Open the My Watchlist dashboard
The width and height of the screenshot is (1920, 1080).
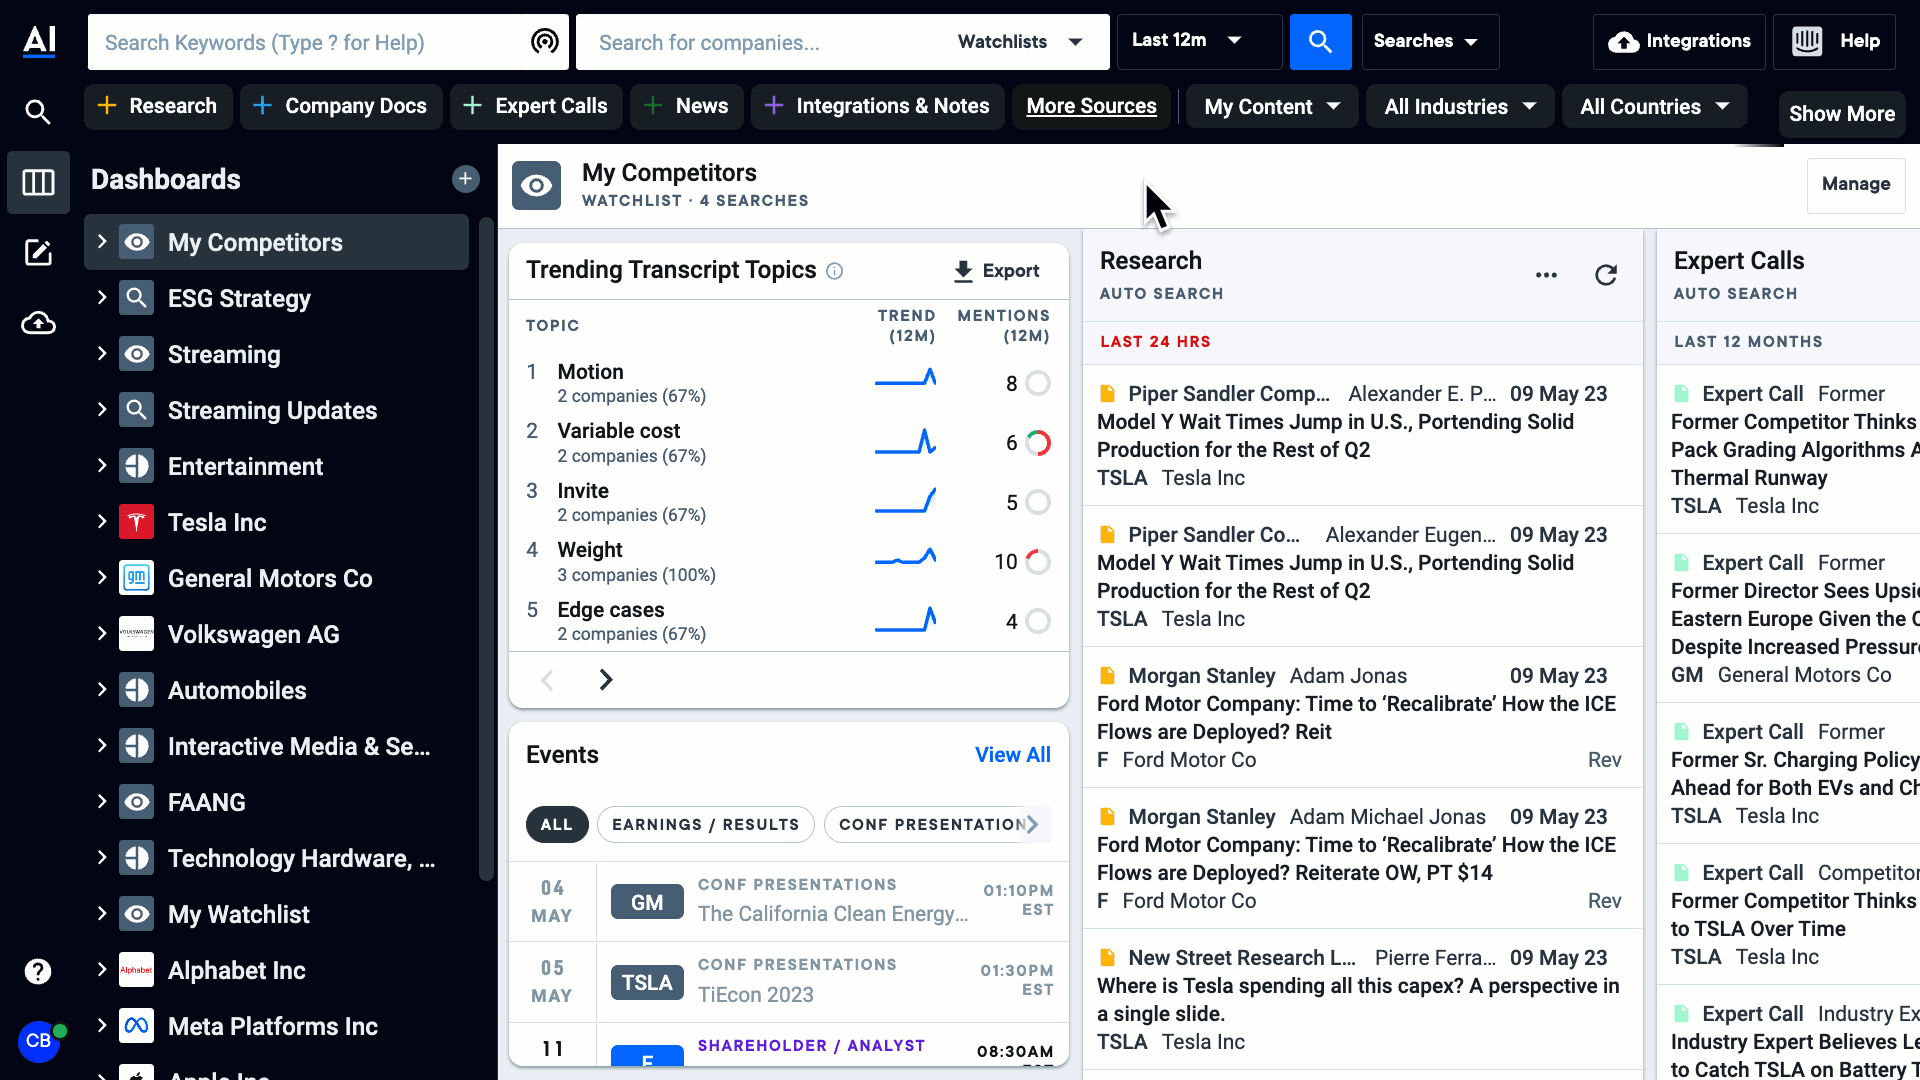(x=276, y=914)
